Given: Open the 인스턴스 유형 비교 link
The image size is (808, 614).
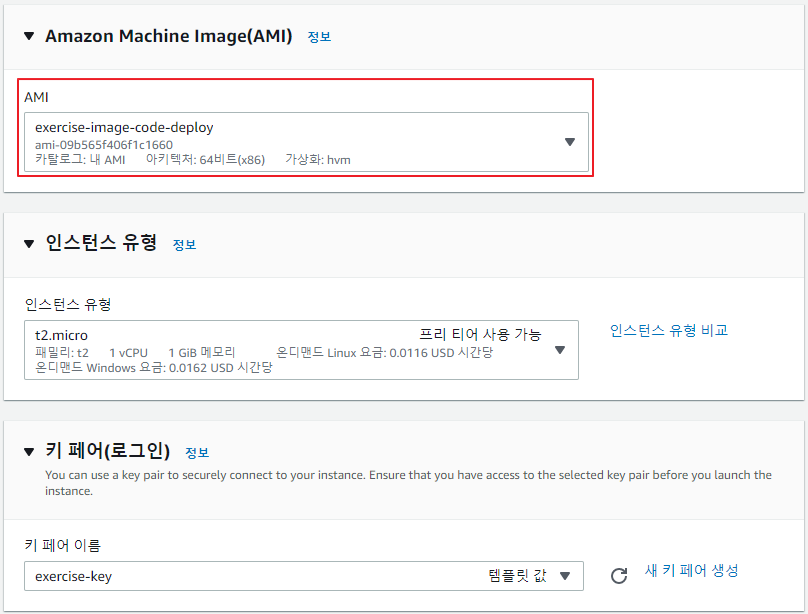Looking at the screenshot, I should coord(669,330).
